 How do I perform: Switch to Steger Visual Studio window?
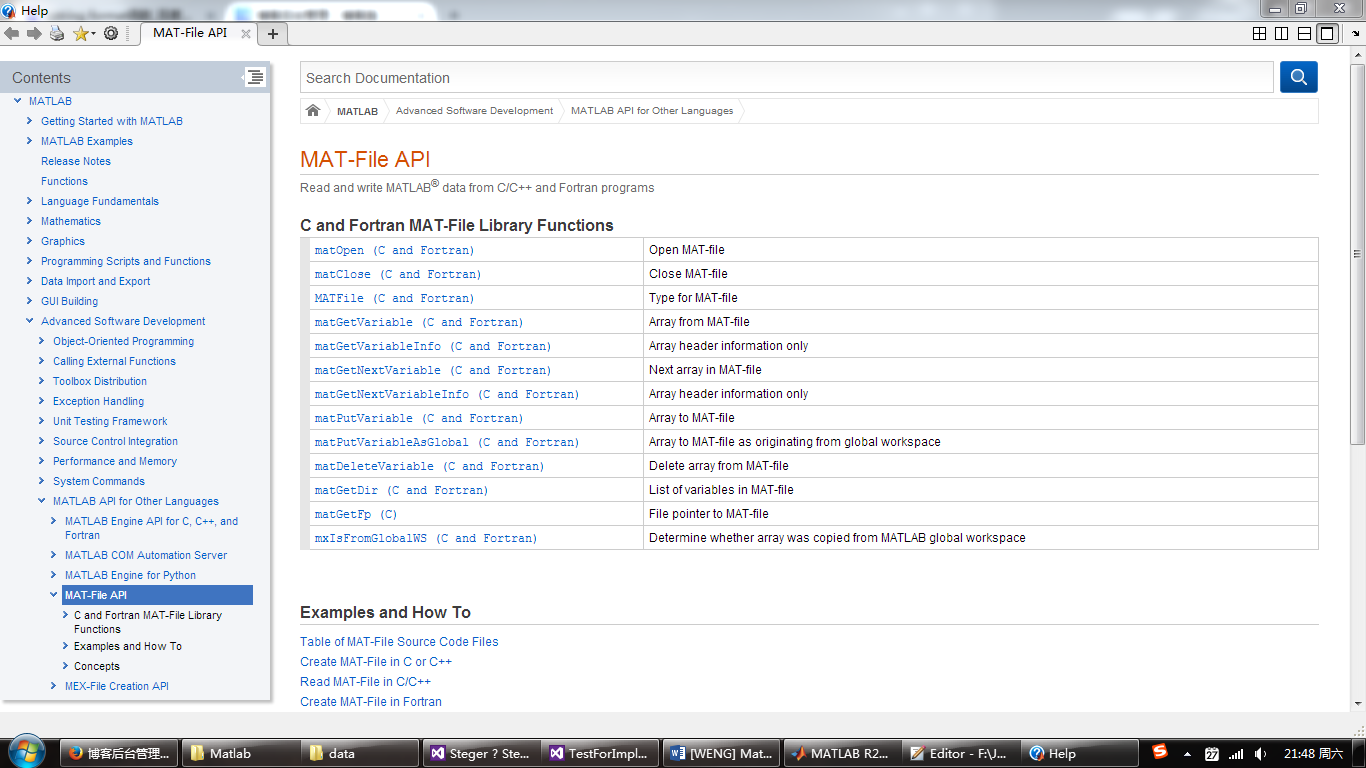click(x=480, y=753)
